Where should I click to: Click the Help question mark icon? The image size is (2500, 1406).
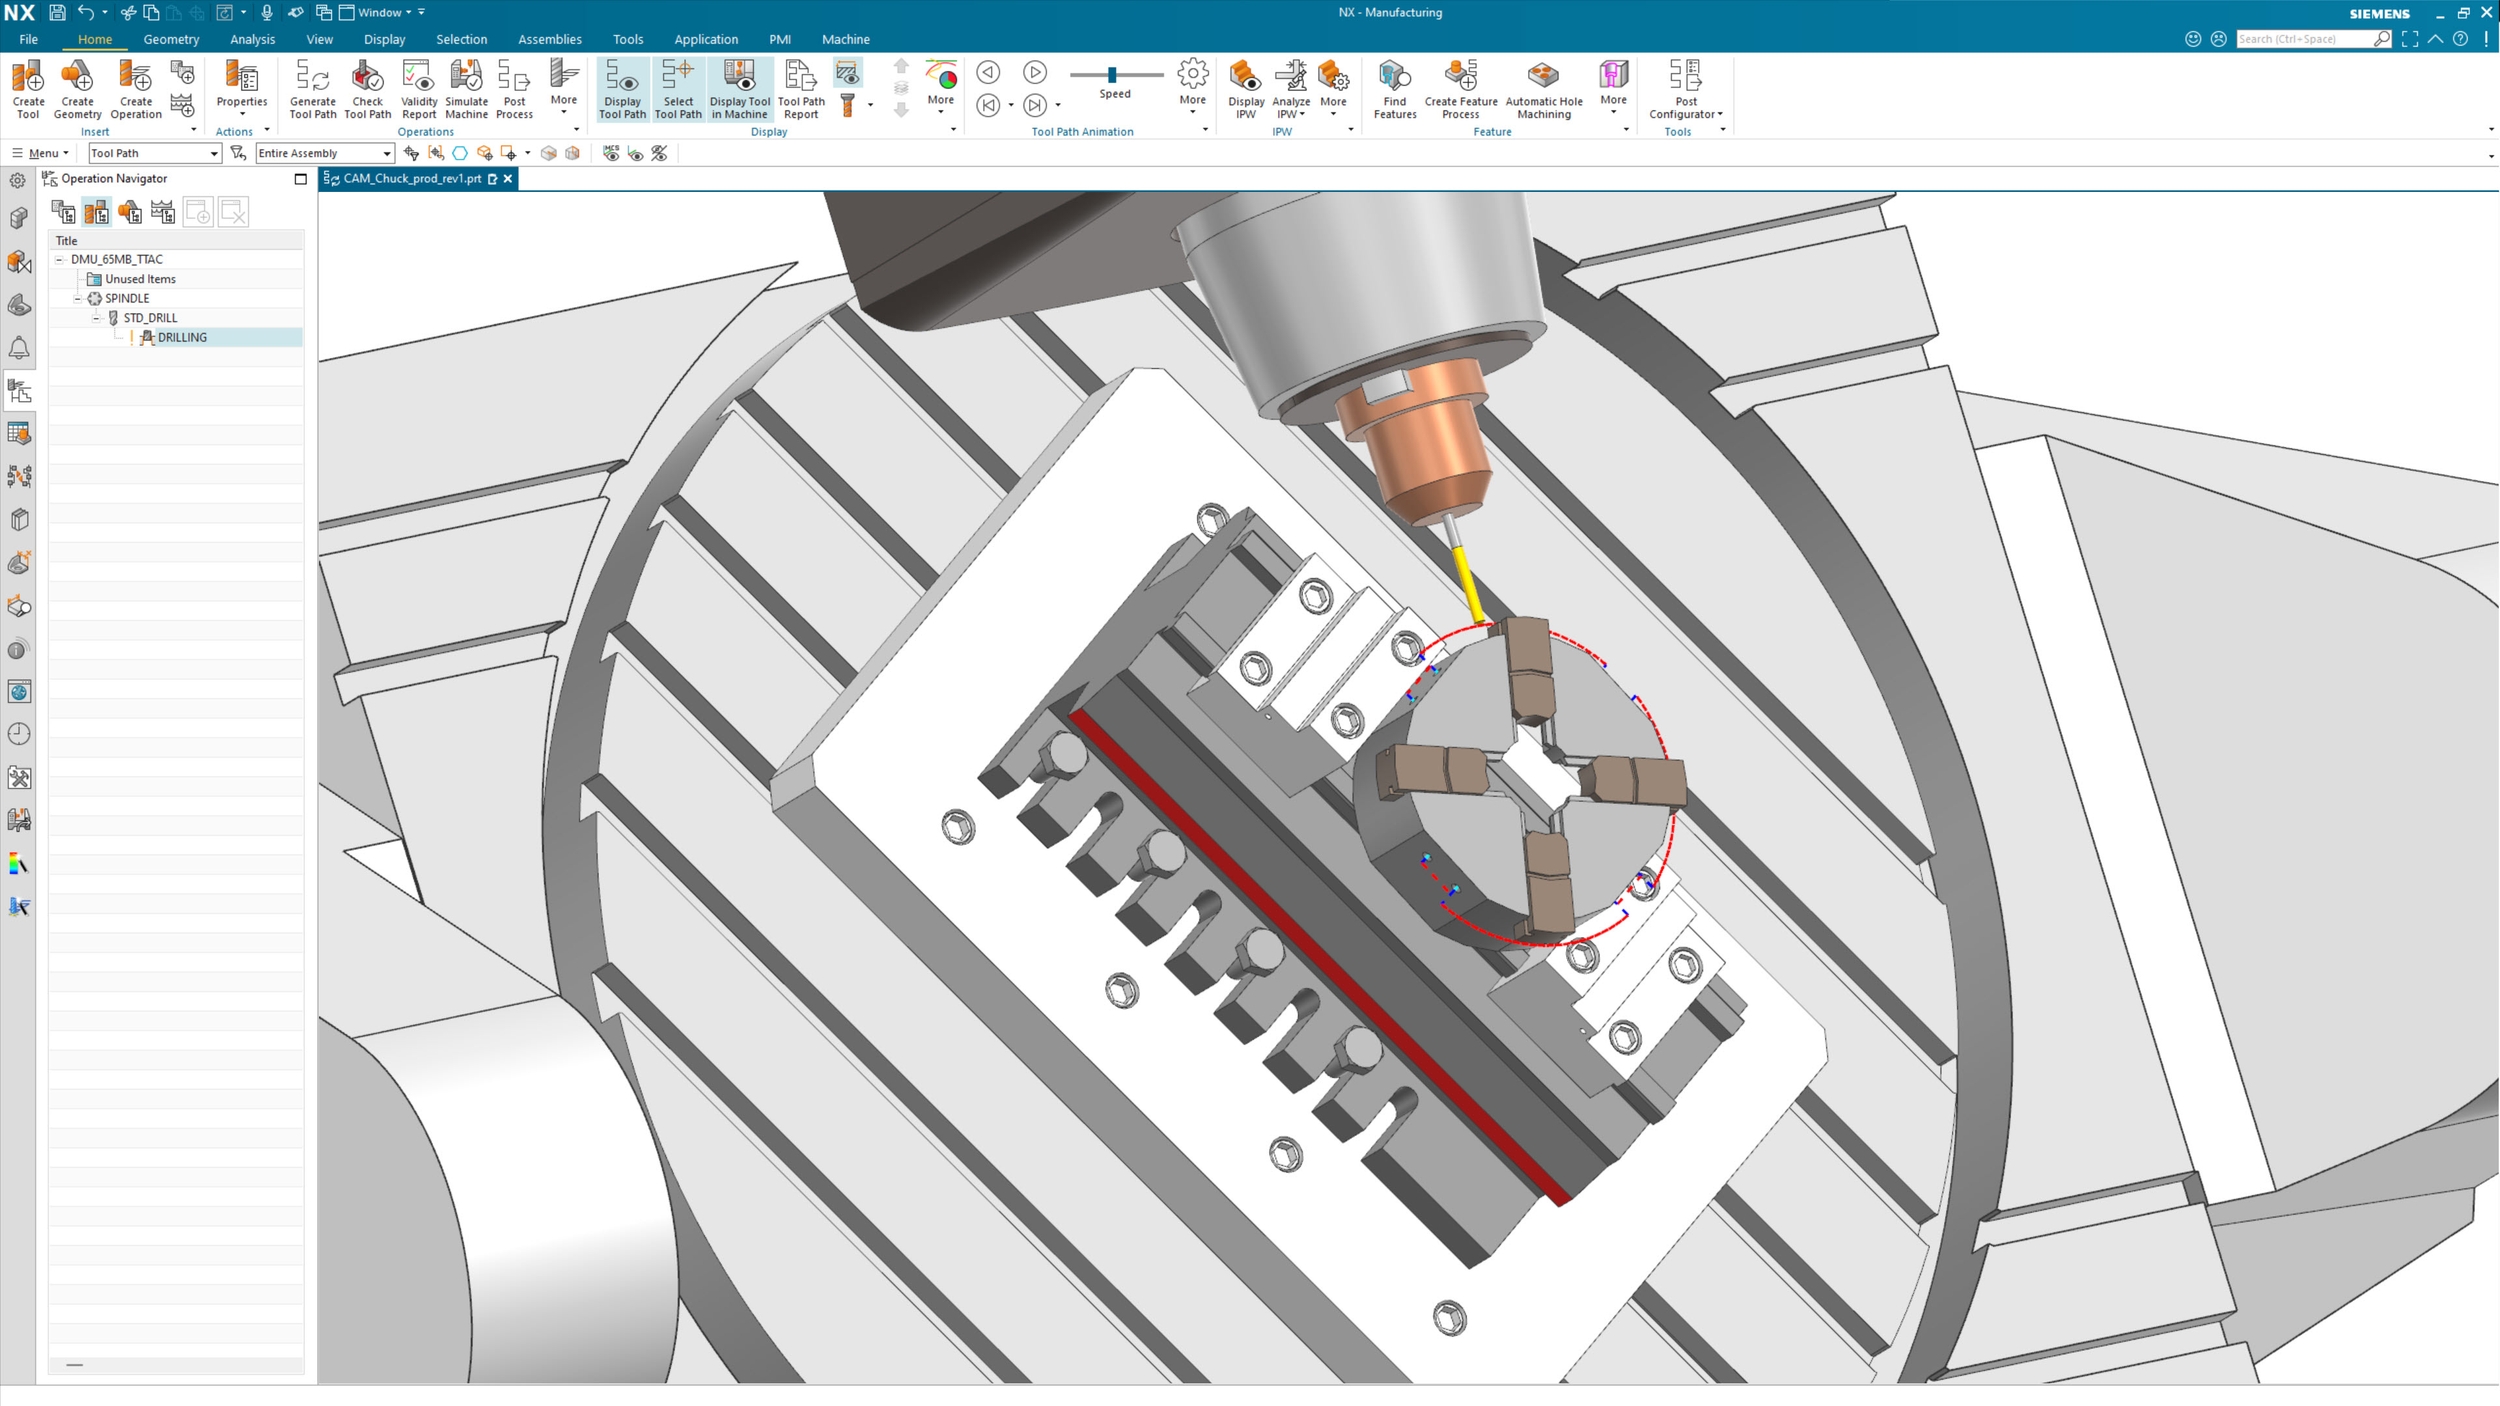[2461, 39]
